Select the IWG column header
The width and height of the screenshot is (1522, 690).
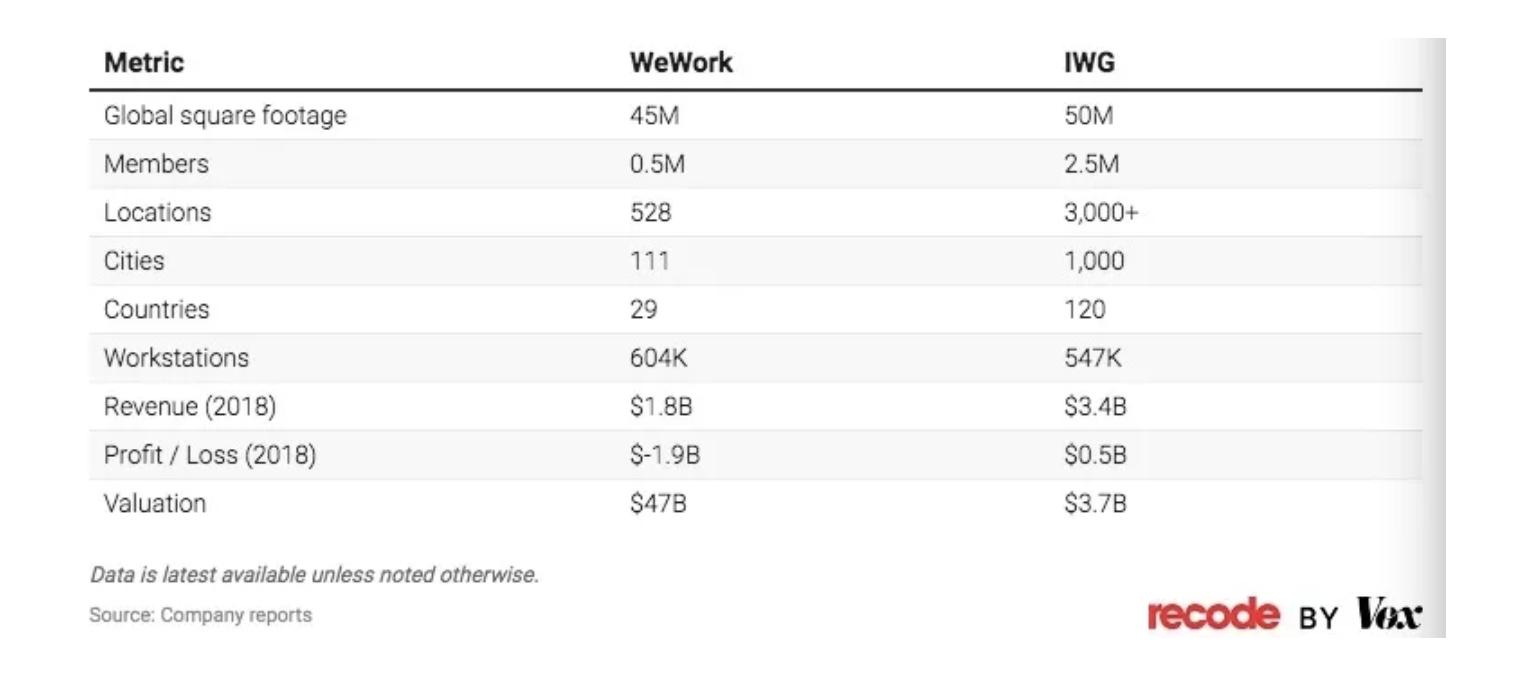1089,62
